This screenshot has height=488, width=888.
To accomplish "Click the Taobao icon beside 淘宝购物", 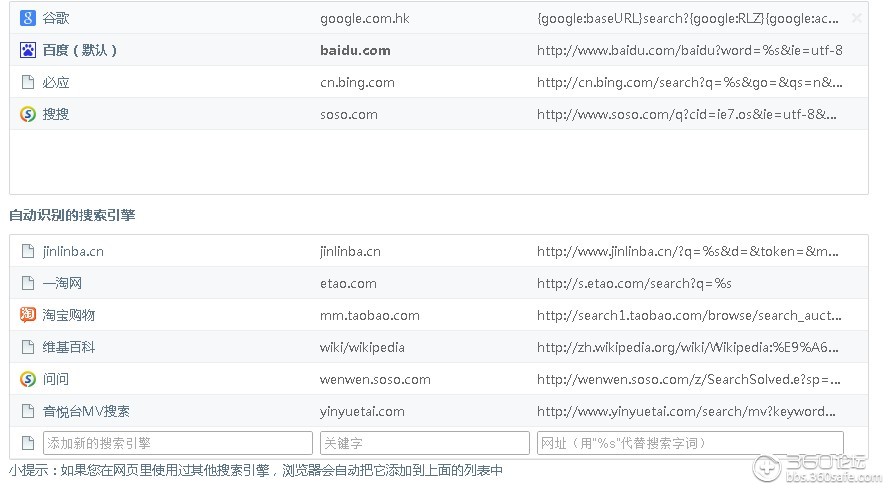I will click(28, 314).
